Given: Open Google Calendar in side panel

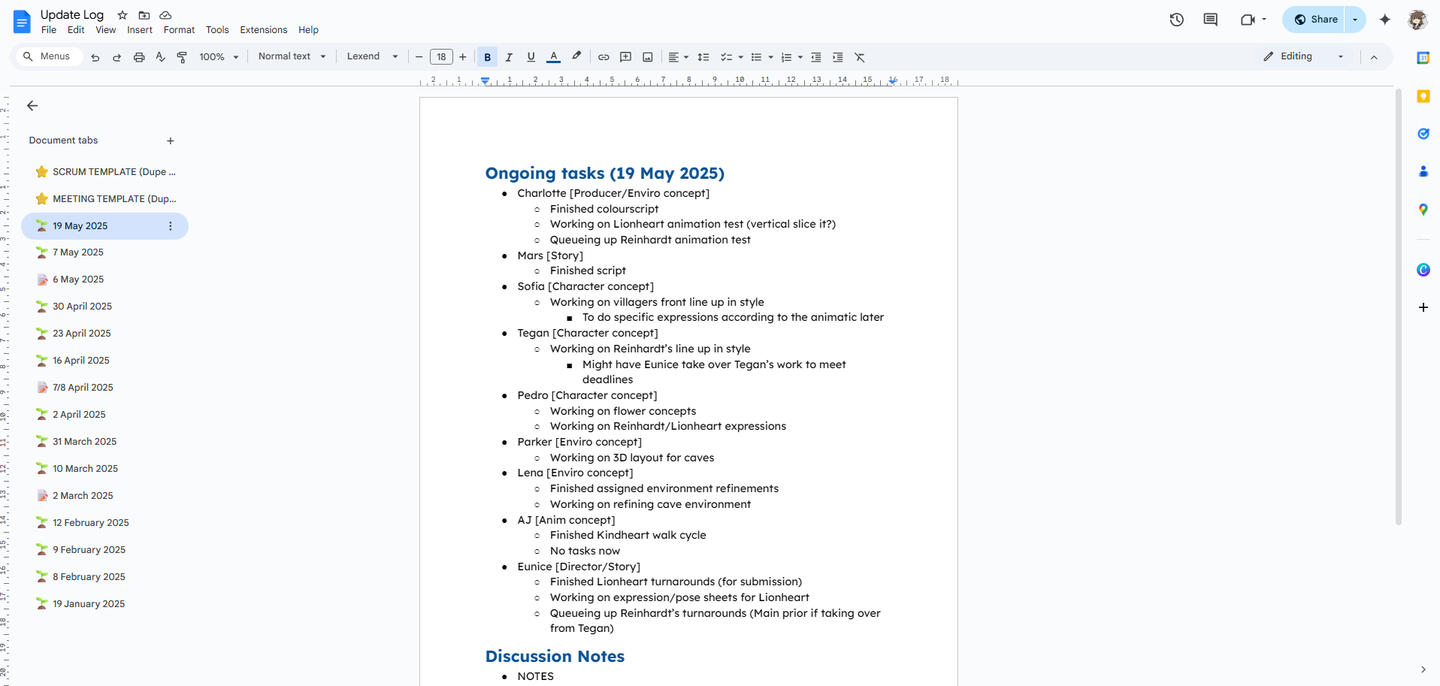Looking at the screenshot, I should [1423, 58].
